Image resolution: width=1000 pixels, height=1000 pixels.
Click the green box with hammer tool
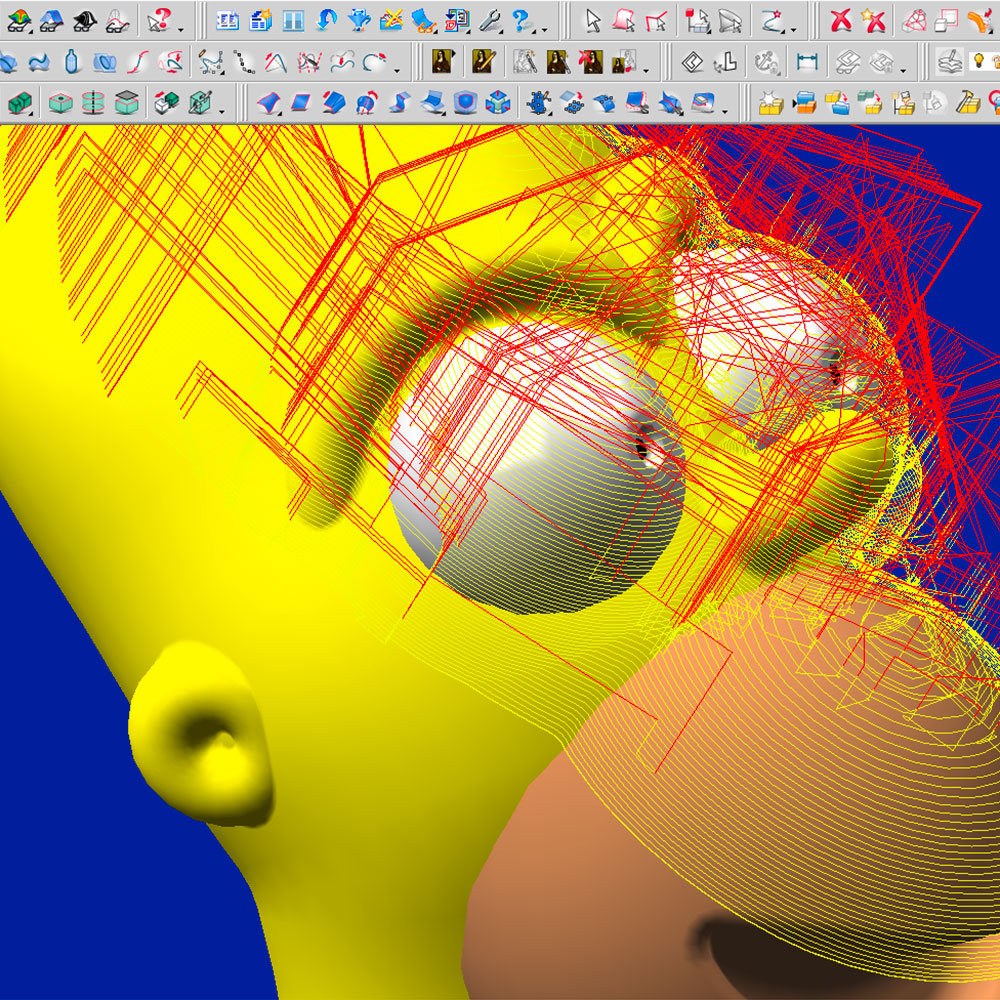200,102
